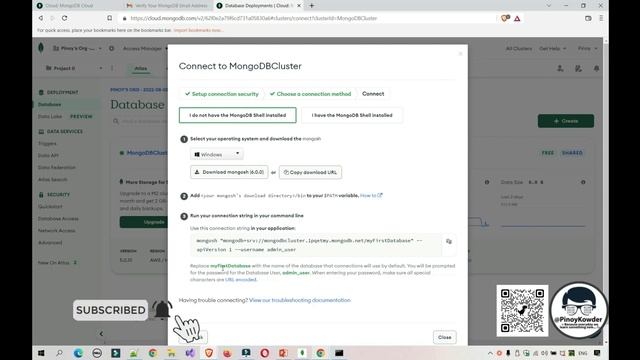
Task: Open the Pinoy's Org organization dropdown
Action: [x=78, y=49]
